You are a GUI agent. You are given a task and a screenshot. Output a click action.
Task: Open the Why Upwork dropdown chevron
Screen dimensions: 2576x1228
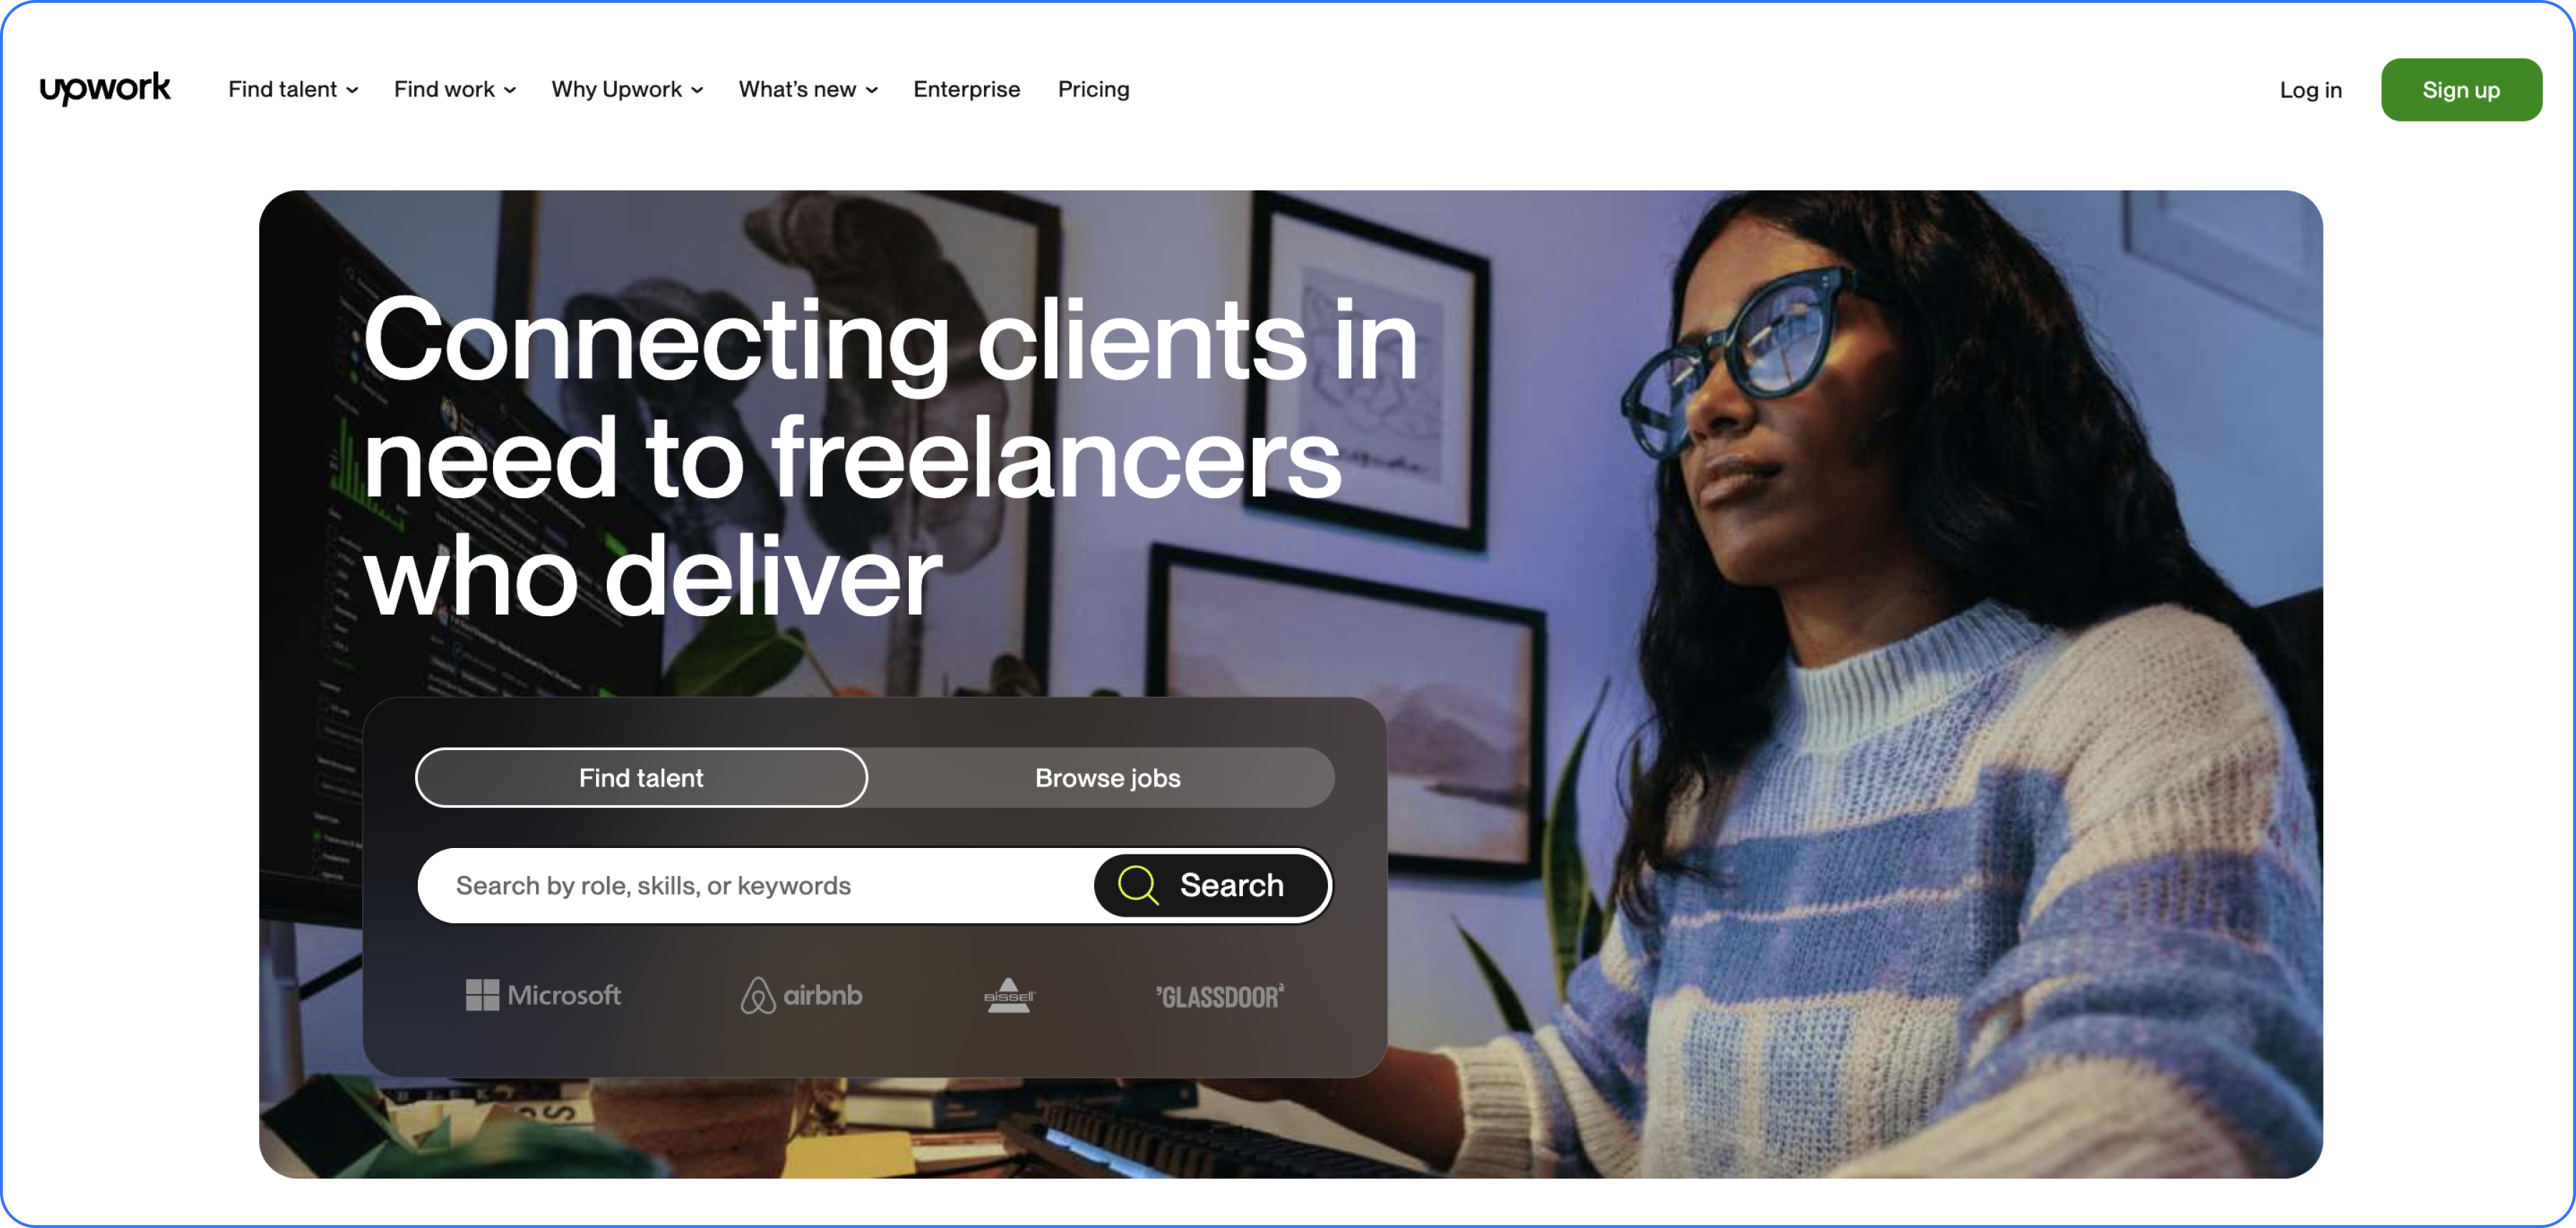(x=697, y=90)
